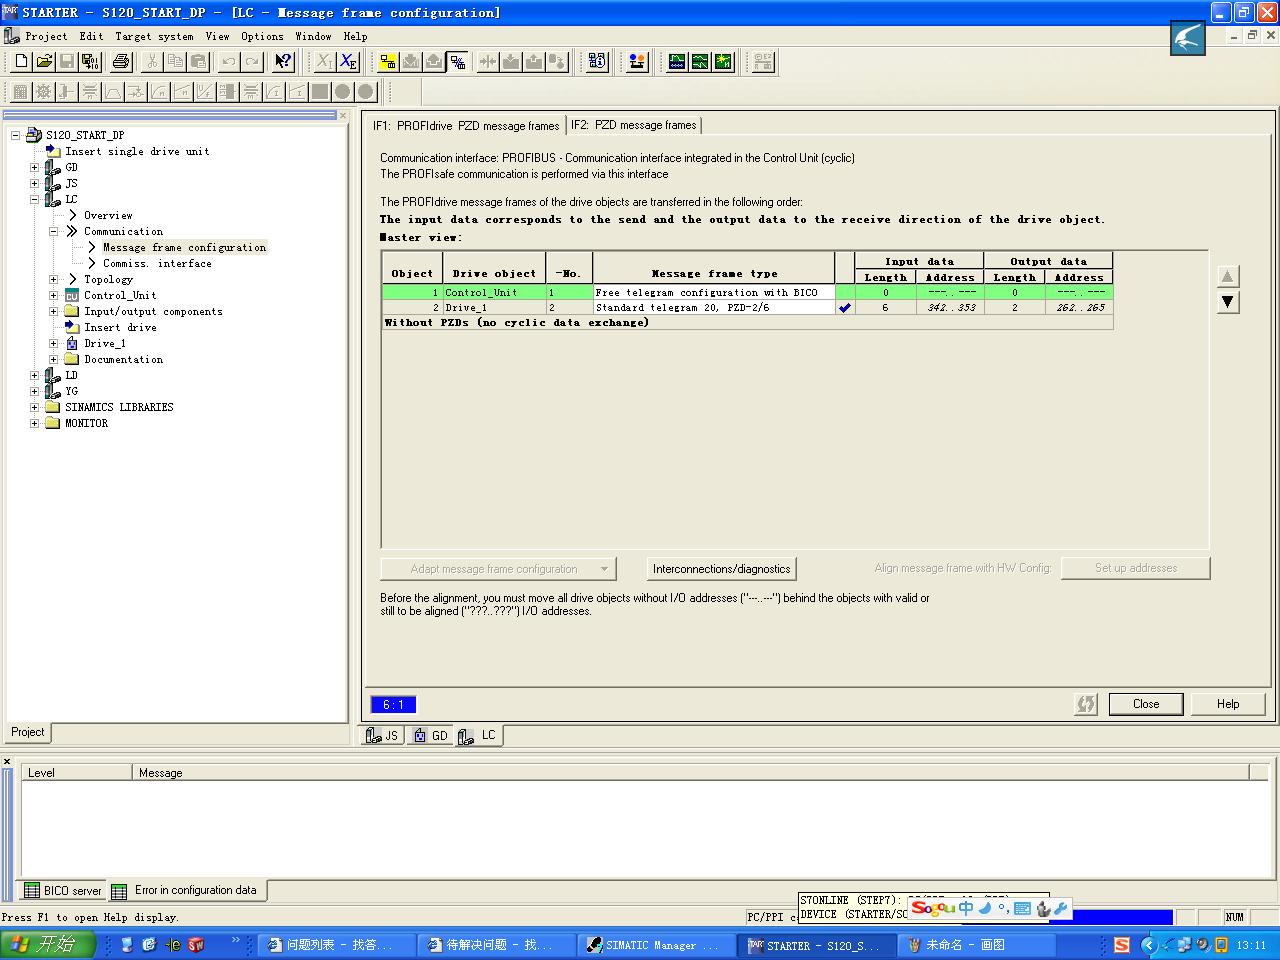The image size is (1280, 960).
Task: Click the middle green function generator icon
Action: 700,62
